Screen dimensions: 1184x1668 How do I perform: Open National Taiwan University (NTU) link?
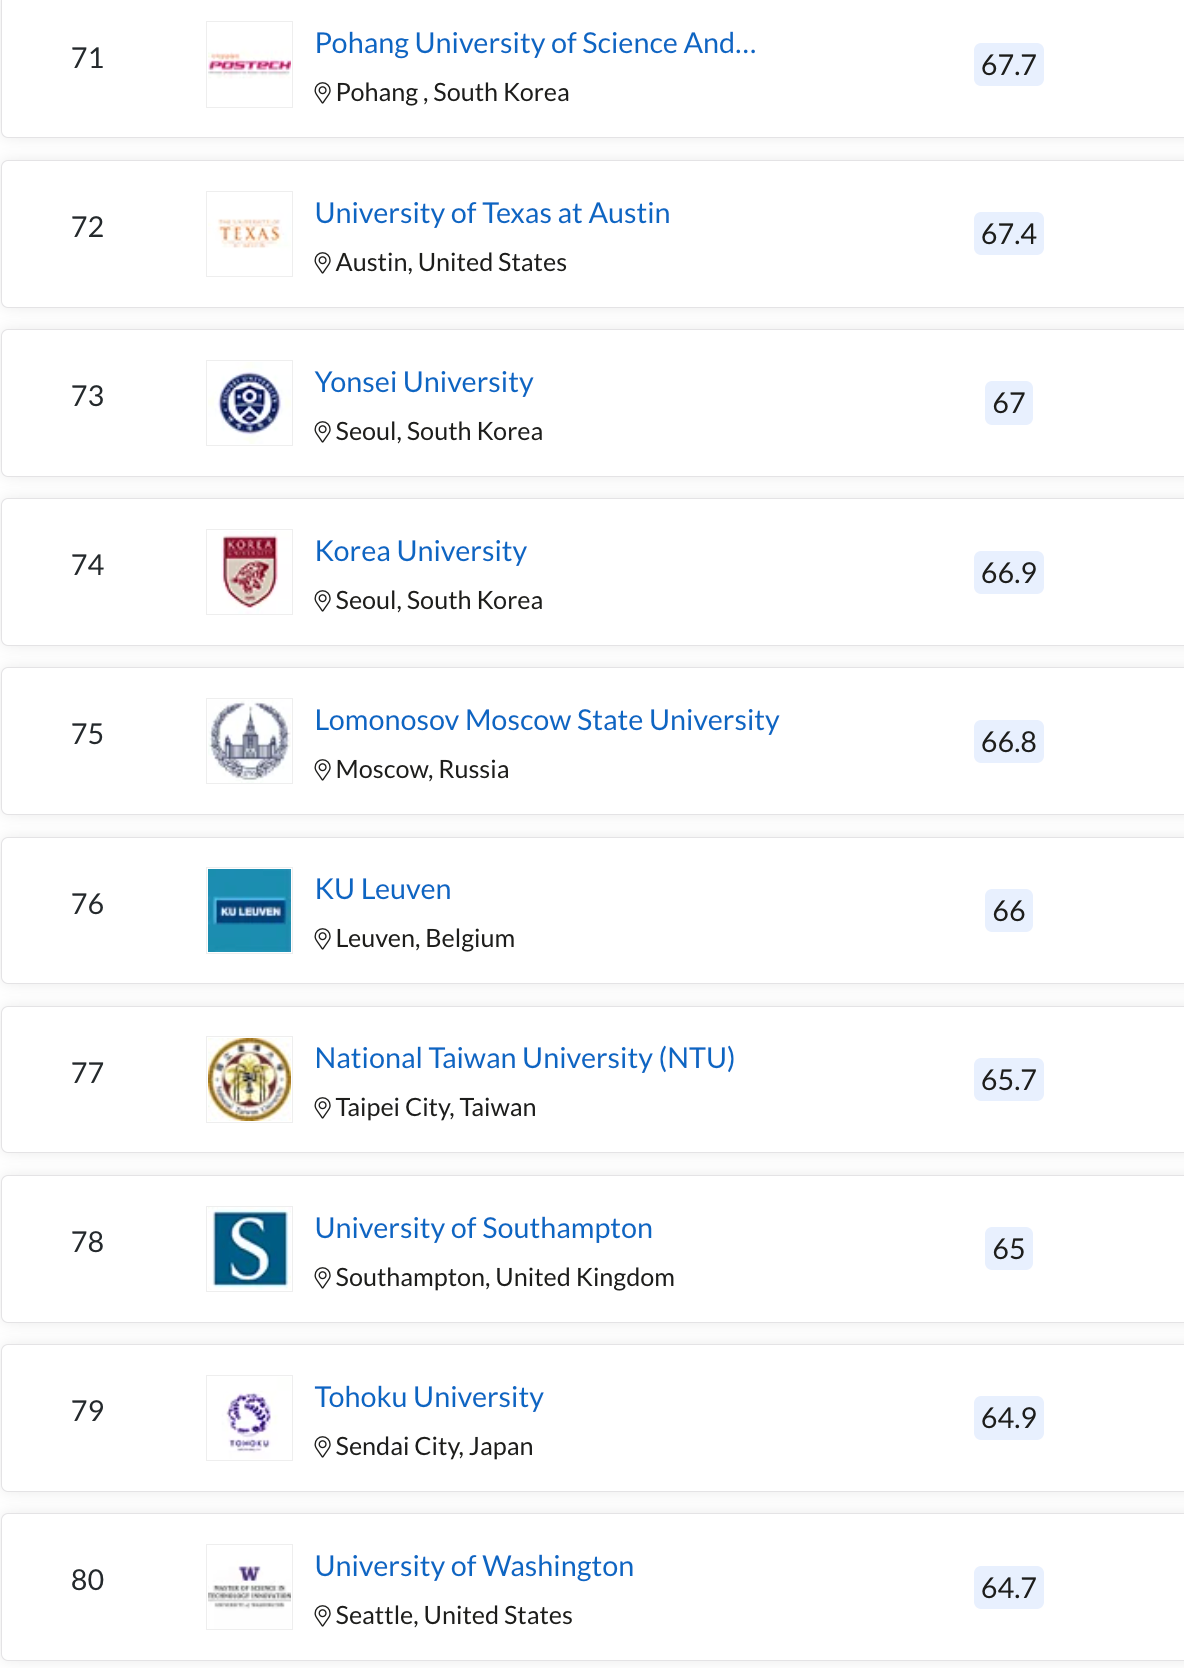[x=525, y=1059]
